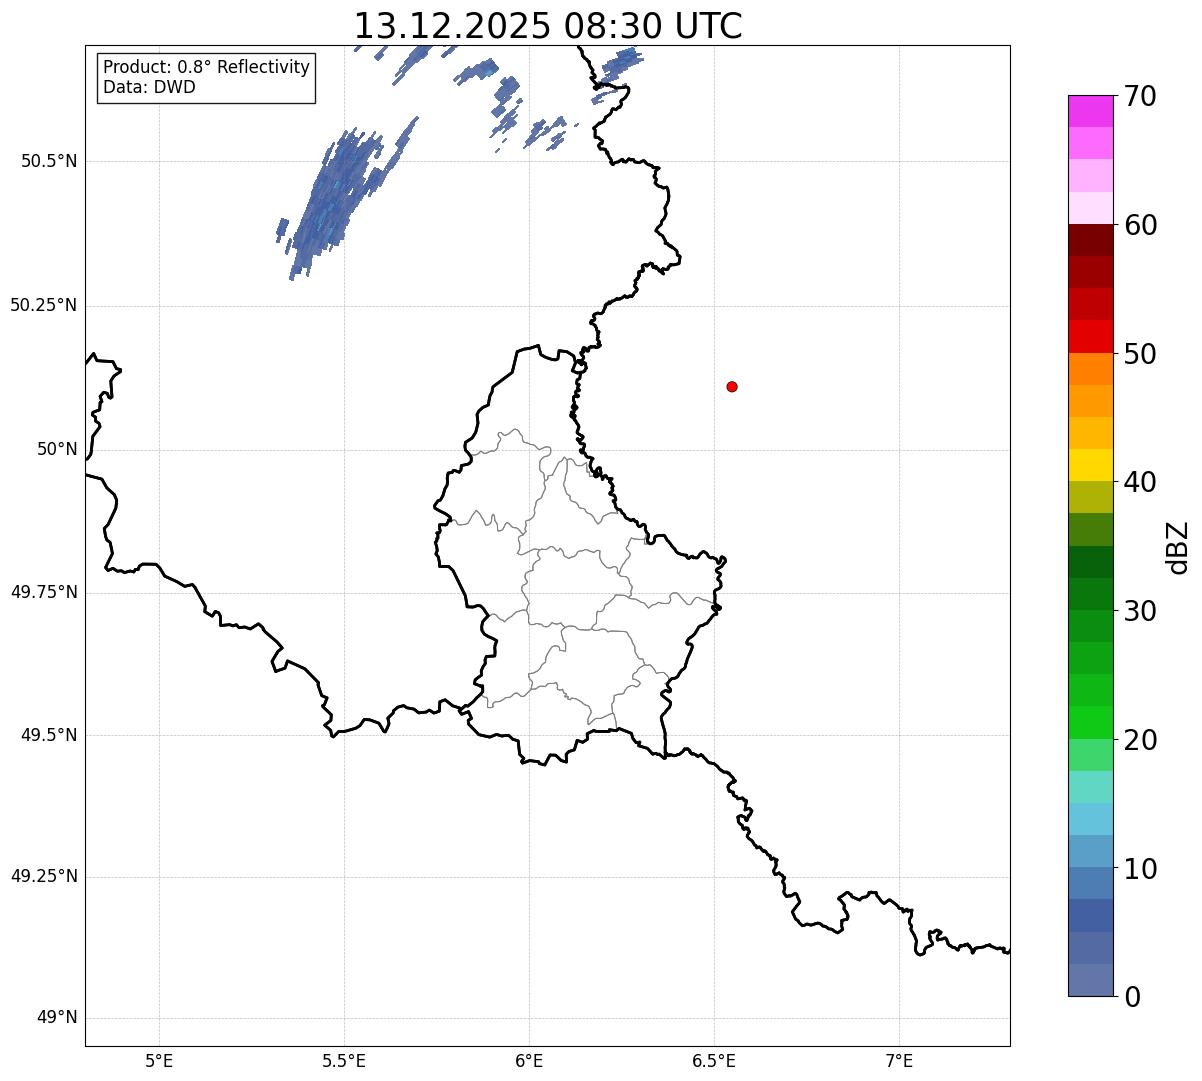Click the longitude label 5.5°E
1202x1081 pixels.
tap(344, 1060)
